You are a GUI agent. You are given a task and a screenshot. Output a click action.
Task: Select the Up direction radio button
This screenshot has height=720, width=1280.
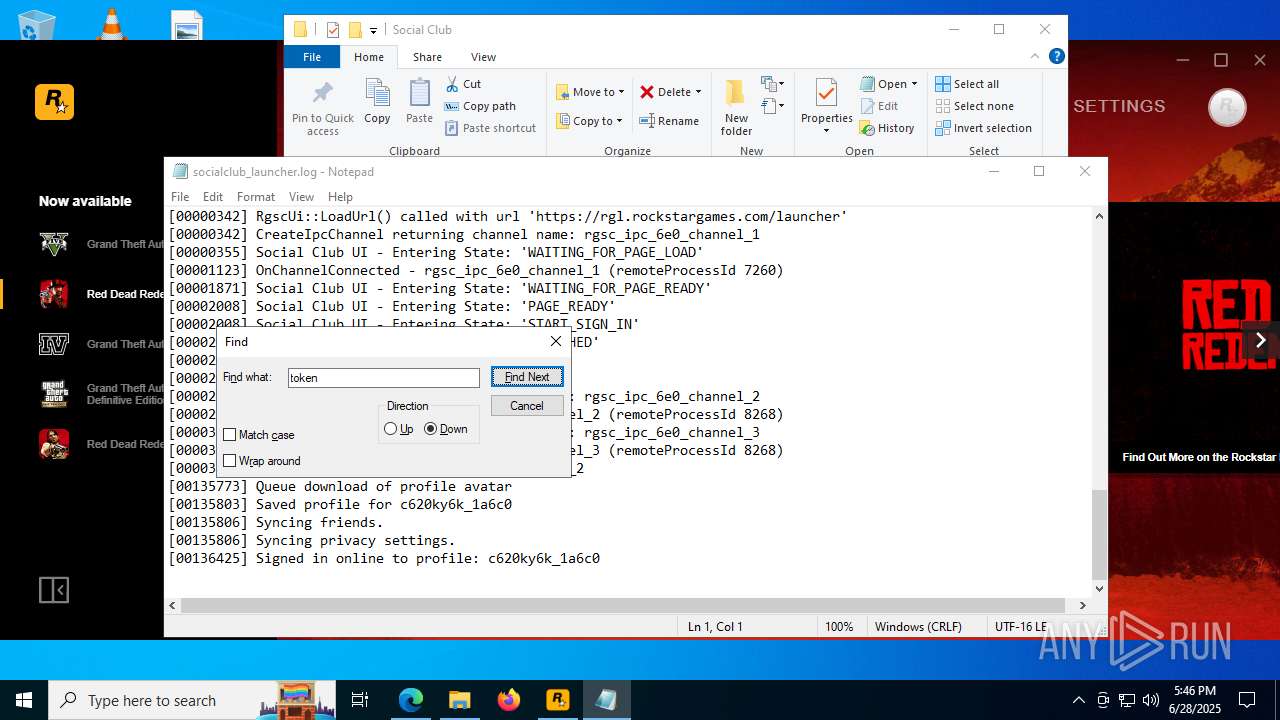tap(391, 429)
